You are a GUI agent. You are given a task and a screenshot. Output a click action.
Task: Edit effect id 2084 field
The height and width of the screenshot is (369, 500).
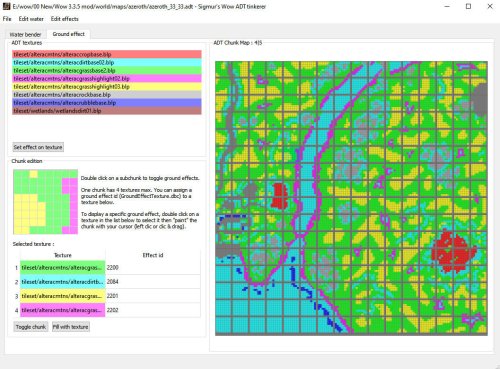(x=153, y=282)
